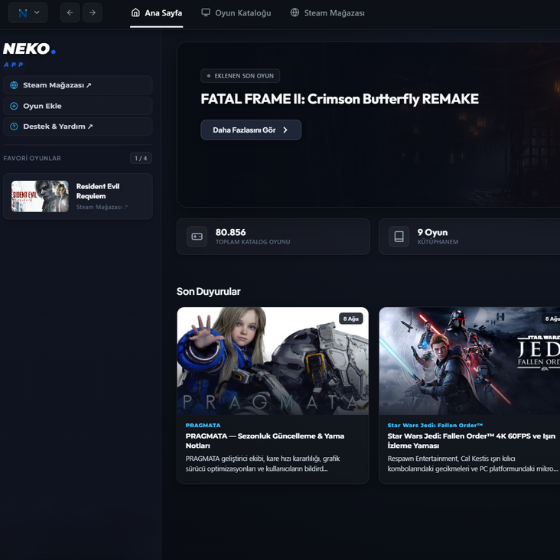Open Star Wars Jedi: Fallen Order announcement image
The image size is (560, 560).
[x=469, y=361]
